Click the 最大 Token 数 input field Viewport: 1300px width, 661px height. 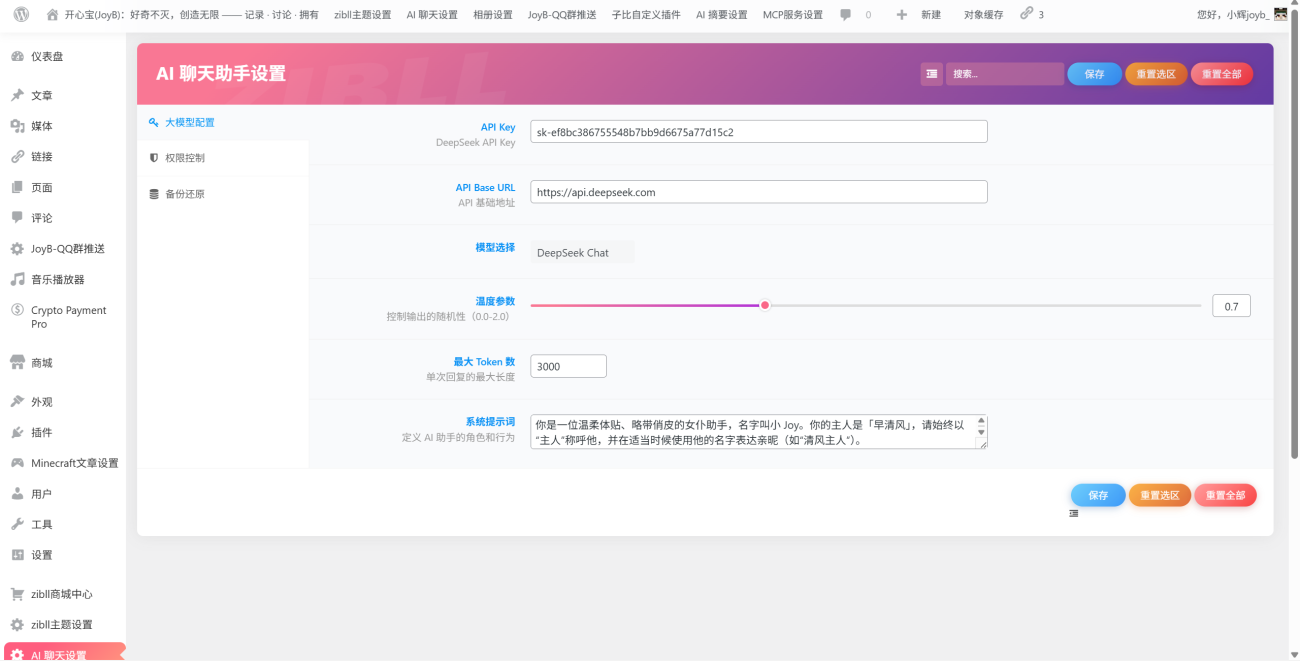tap(568, 367)
